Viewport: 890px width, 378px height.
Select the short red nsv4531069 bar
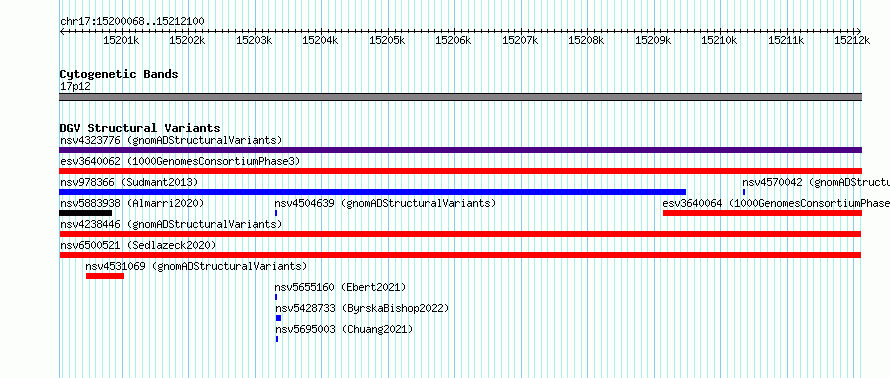coord(105,276)
